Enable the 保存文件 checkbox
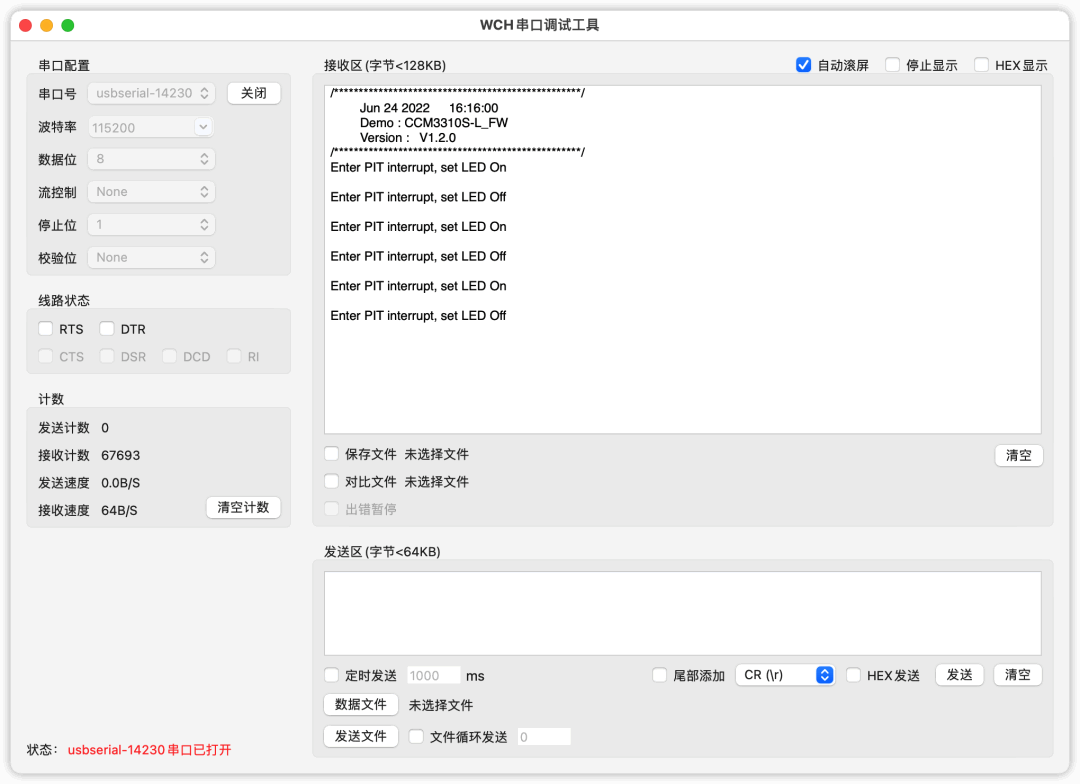Image resolution: width=1080 pixels, height=784 pixels. 332,454
